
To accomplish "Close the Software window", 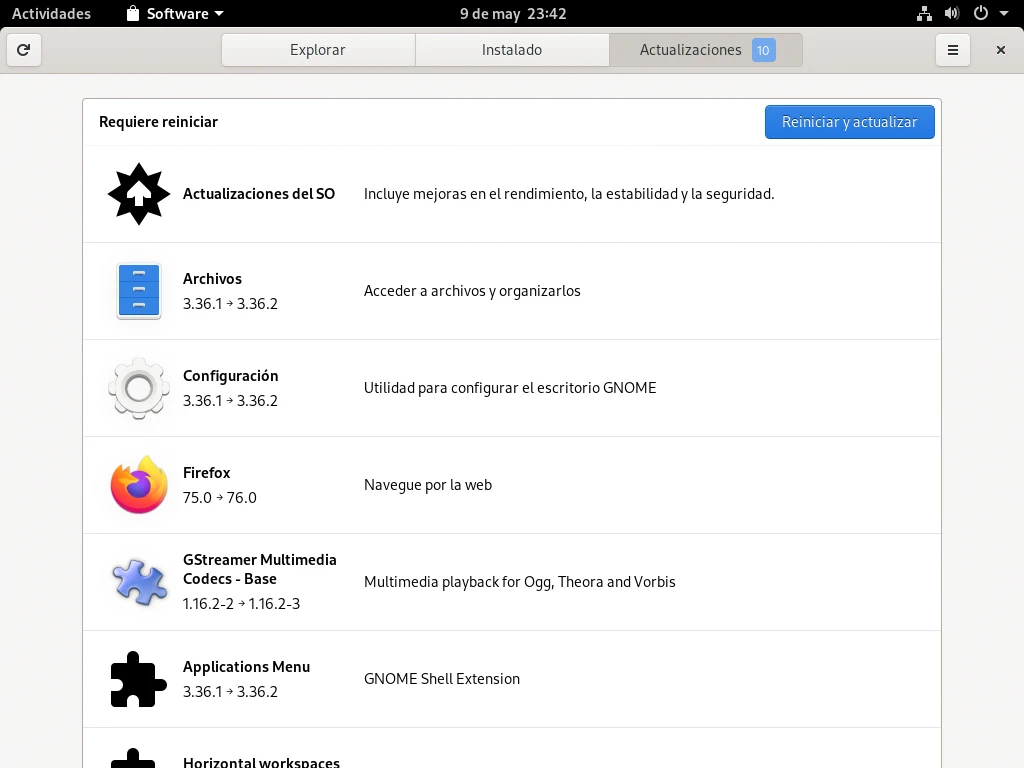I will point(1001,50).
